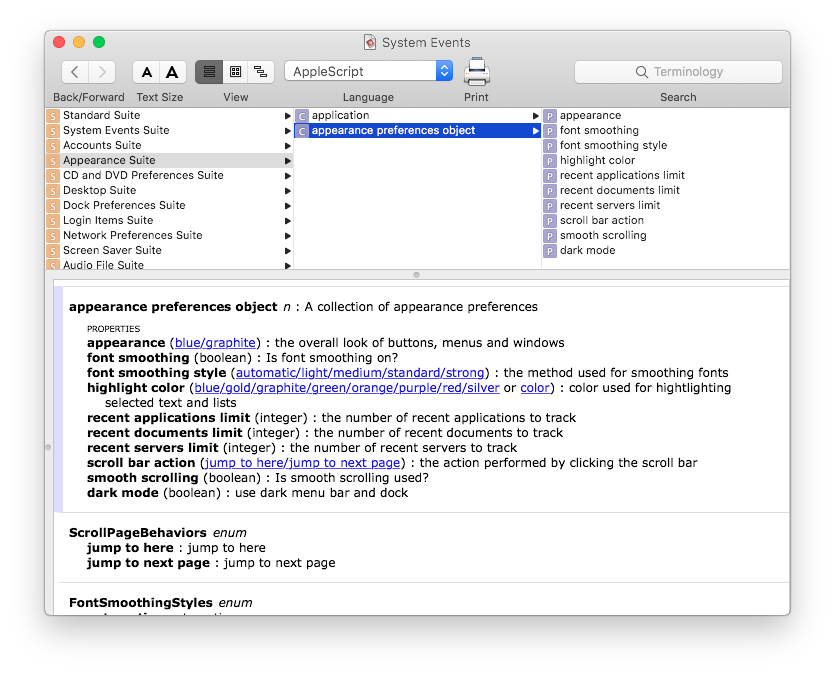Select the highlight color property row

point(666,160)
